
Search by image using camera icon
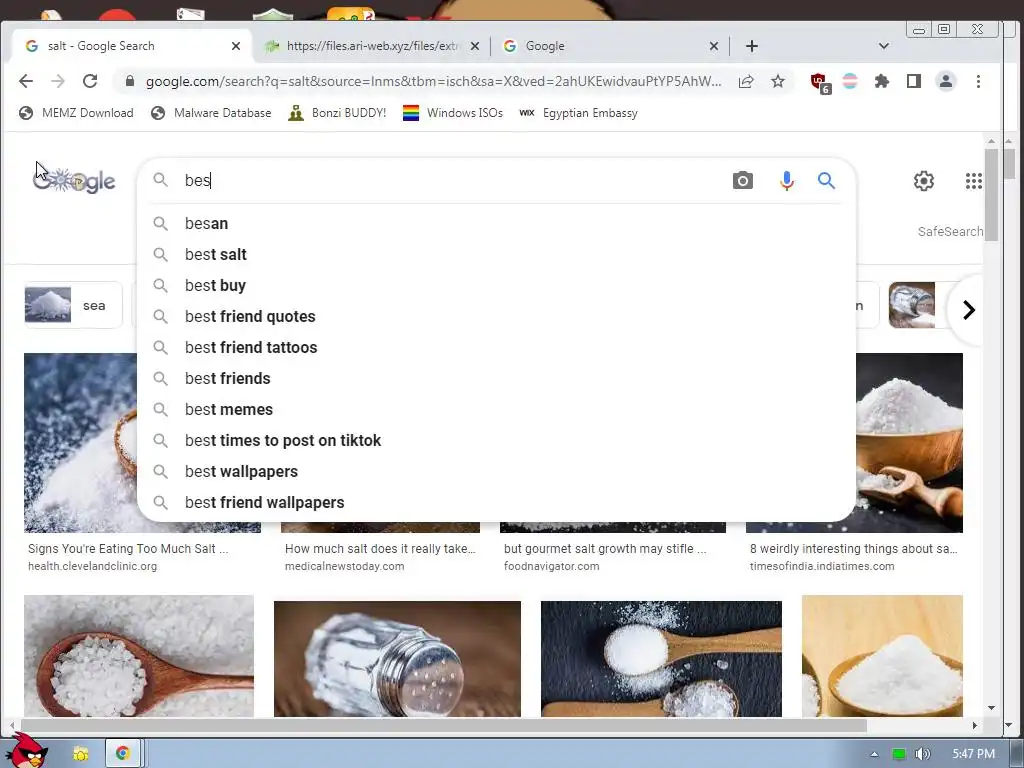pyautogui.click(x=743, y=180)
